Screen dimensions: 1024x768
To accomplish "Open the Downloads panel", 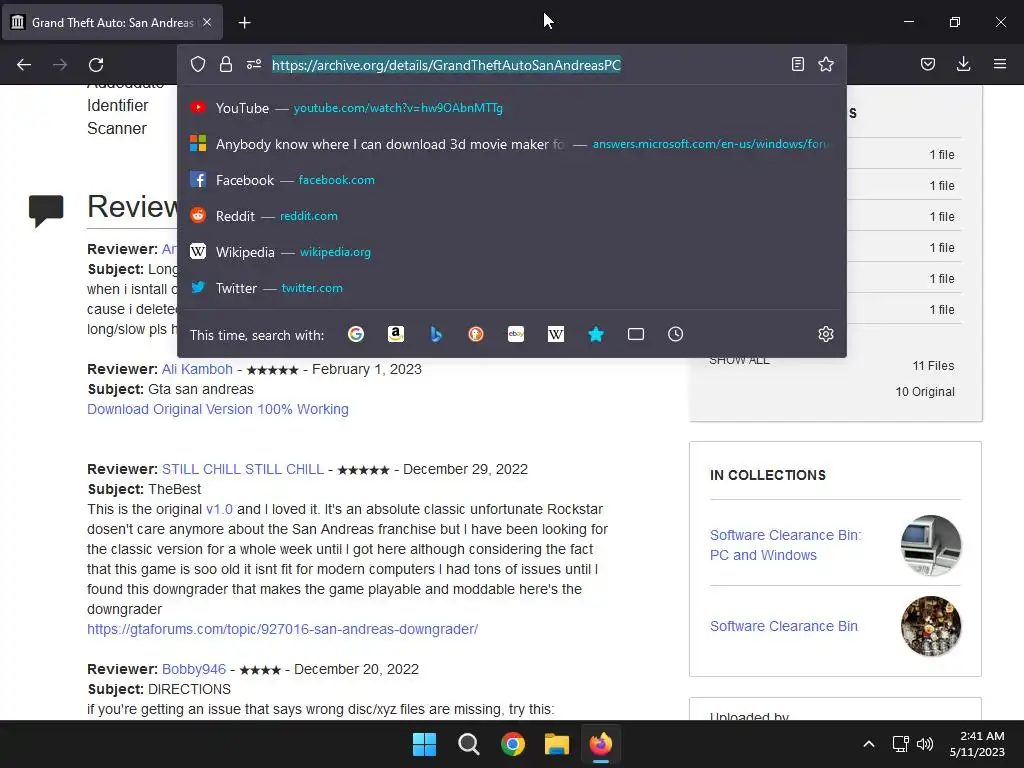I will pyautogui.click(x=963, y=64).
